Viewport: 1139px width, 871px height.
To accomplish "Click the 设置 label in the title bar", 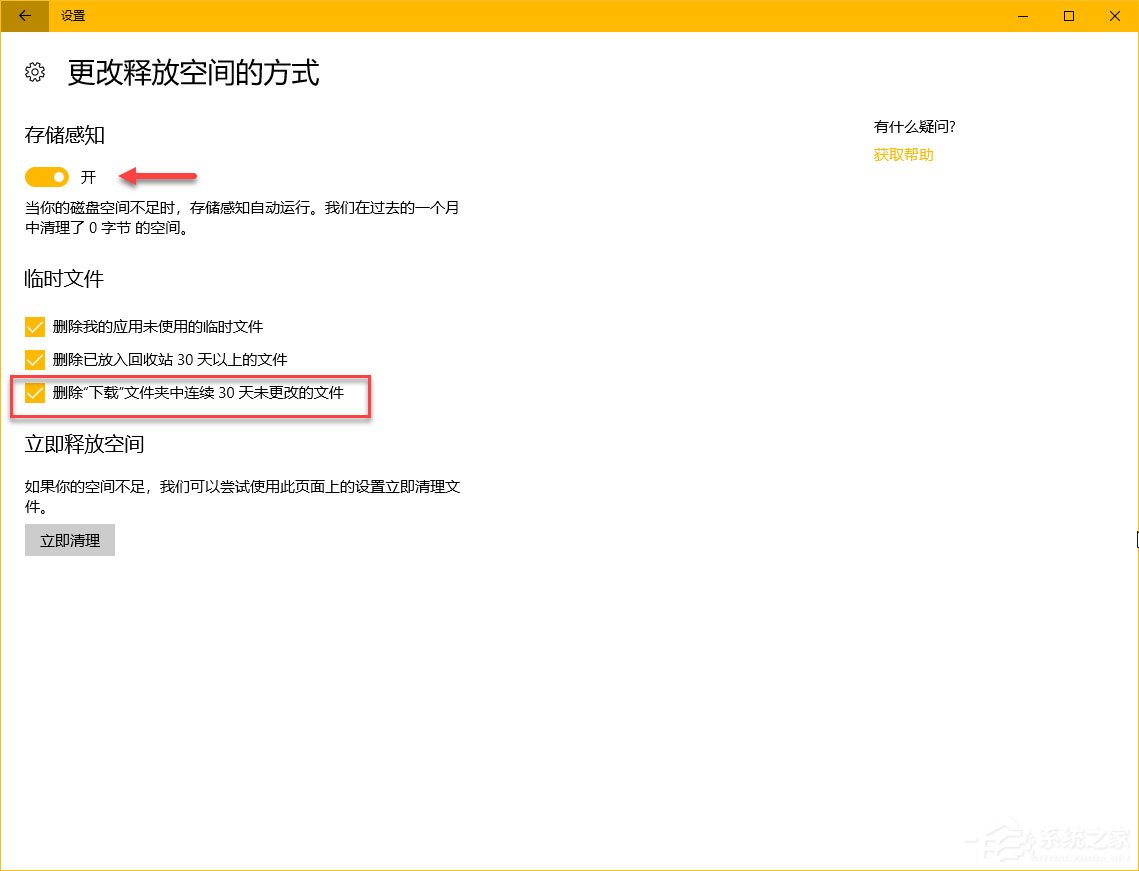I will pyautogui.click(x=72, y=16).
